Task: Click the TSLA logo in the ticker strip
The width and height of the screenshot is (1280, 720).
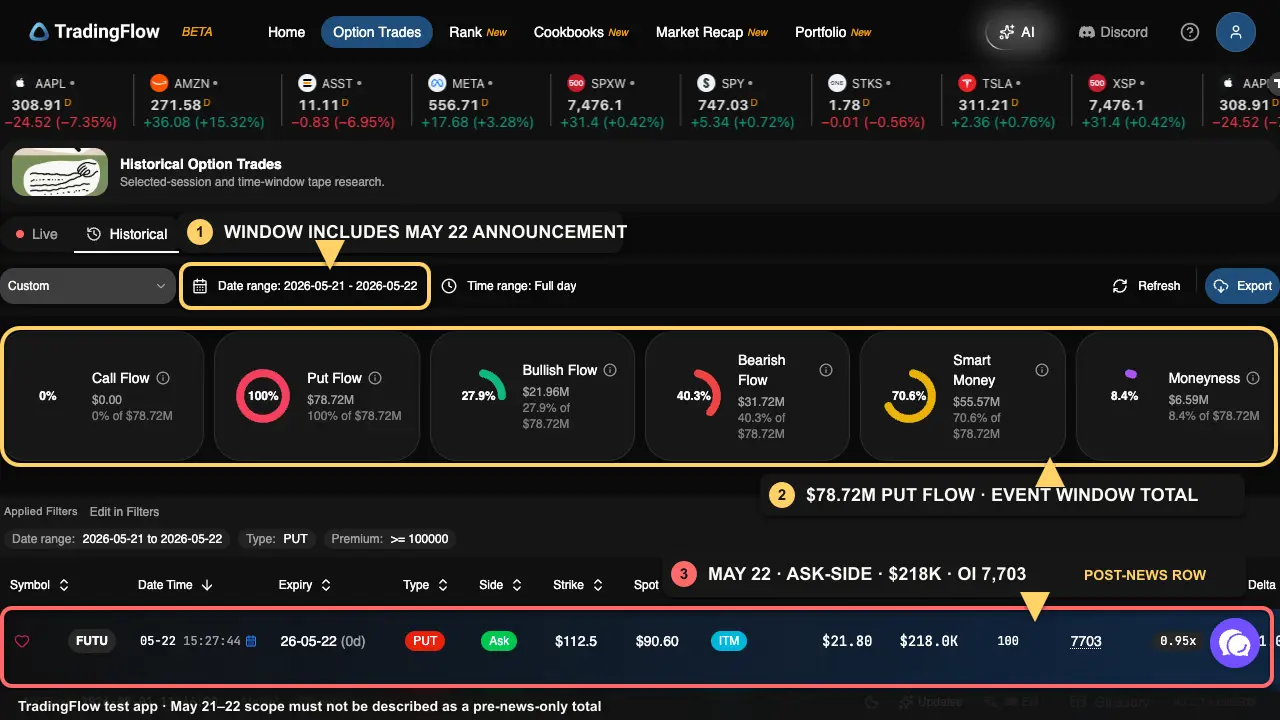Action: point(967,83)
